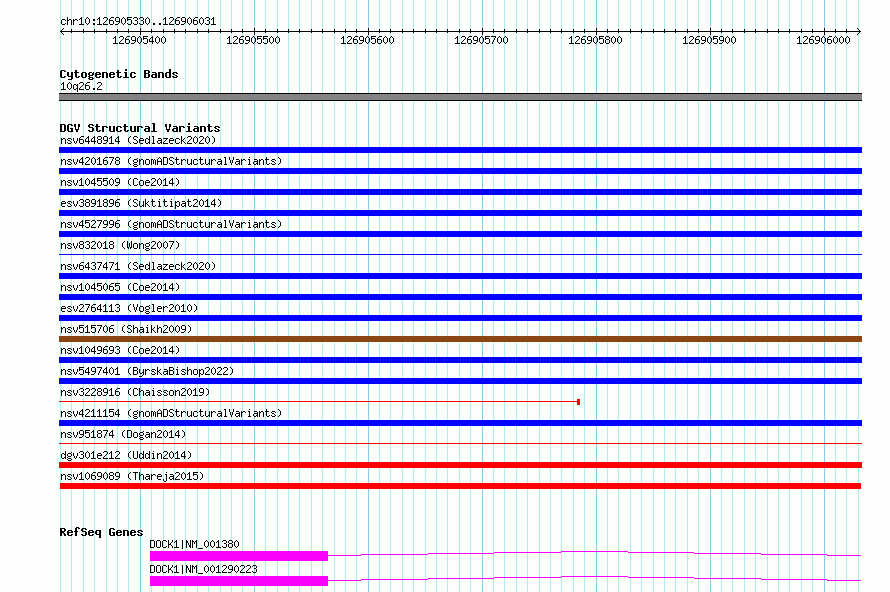Open variant nsv5497401 (ByrskaBishop2022) label
Viewport: 890px width, 592px height.
(x=147, y=371)
